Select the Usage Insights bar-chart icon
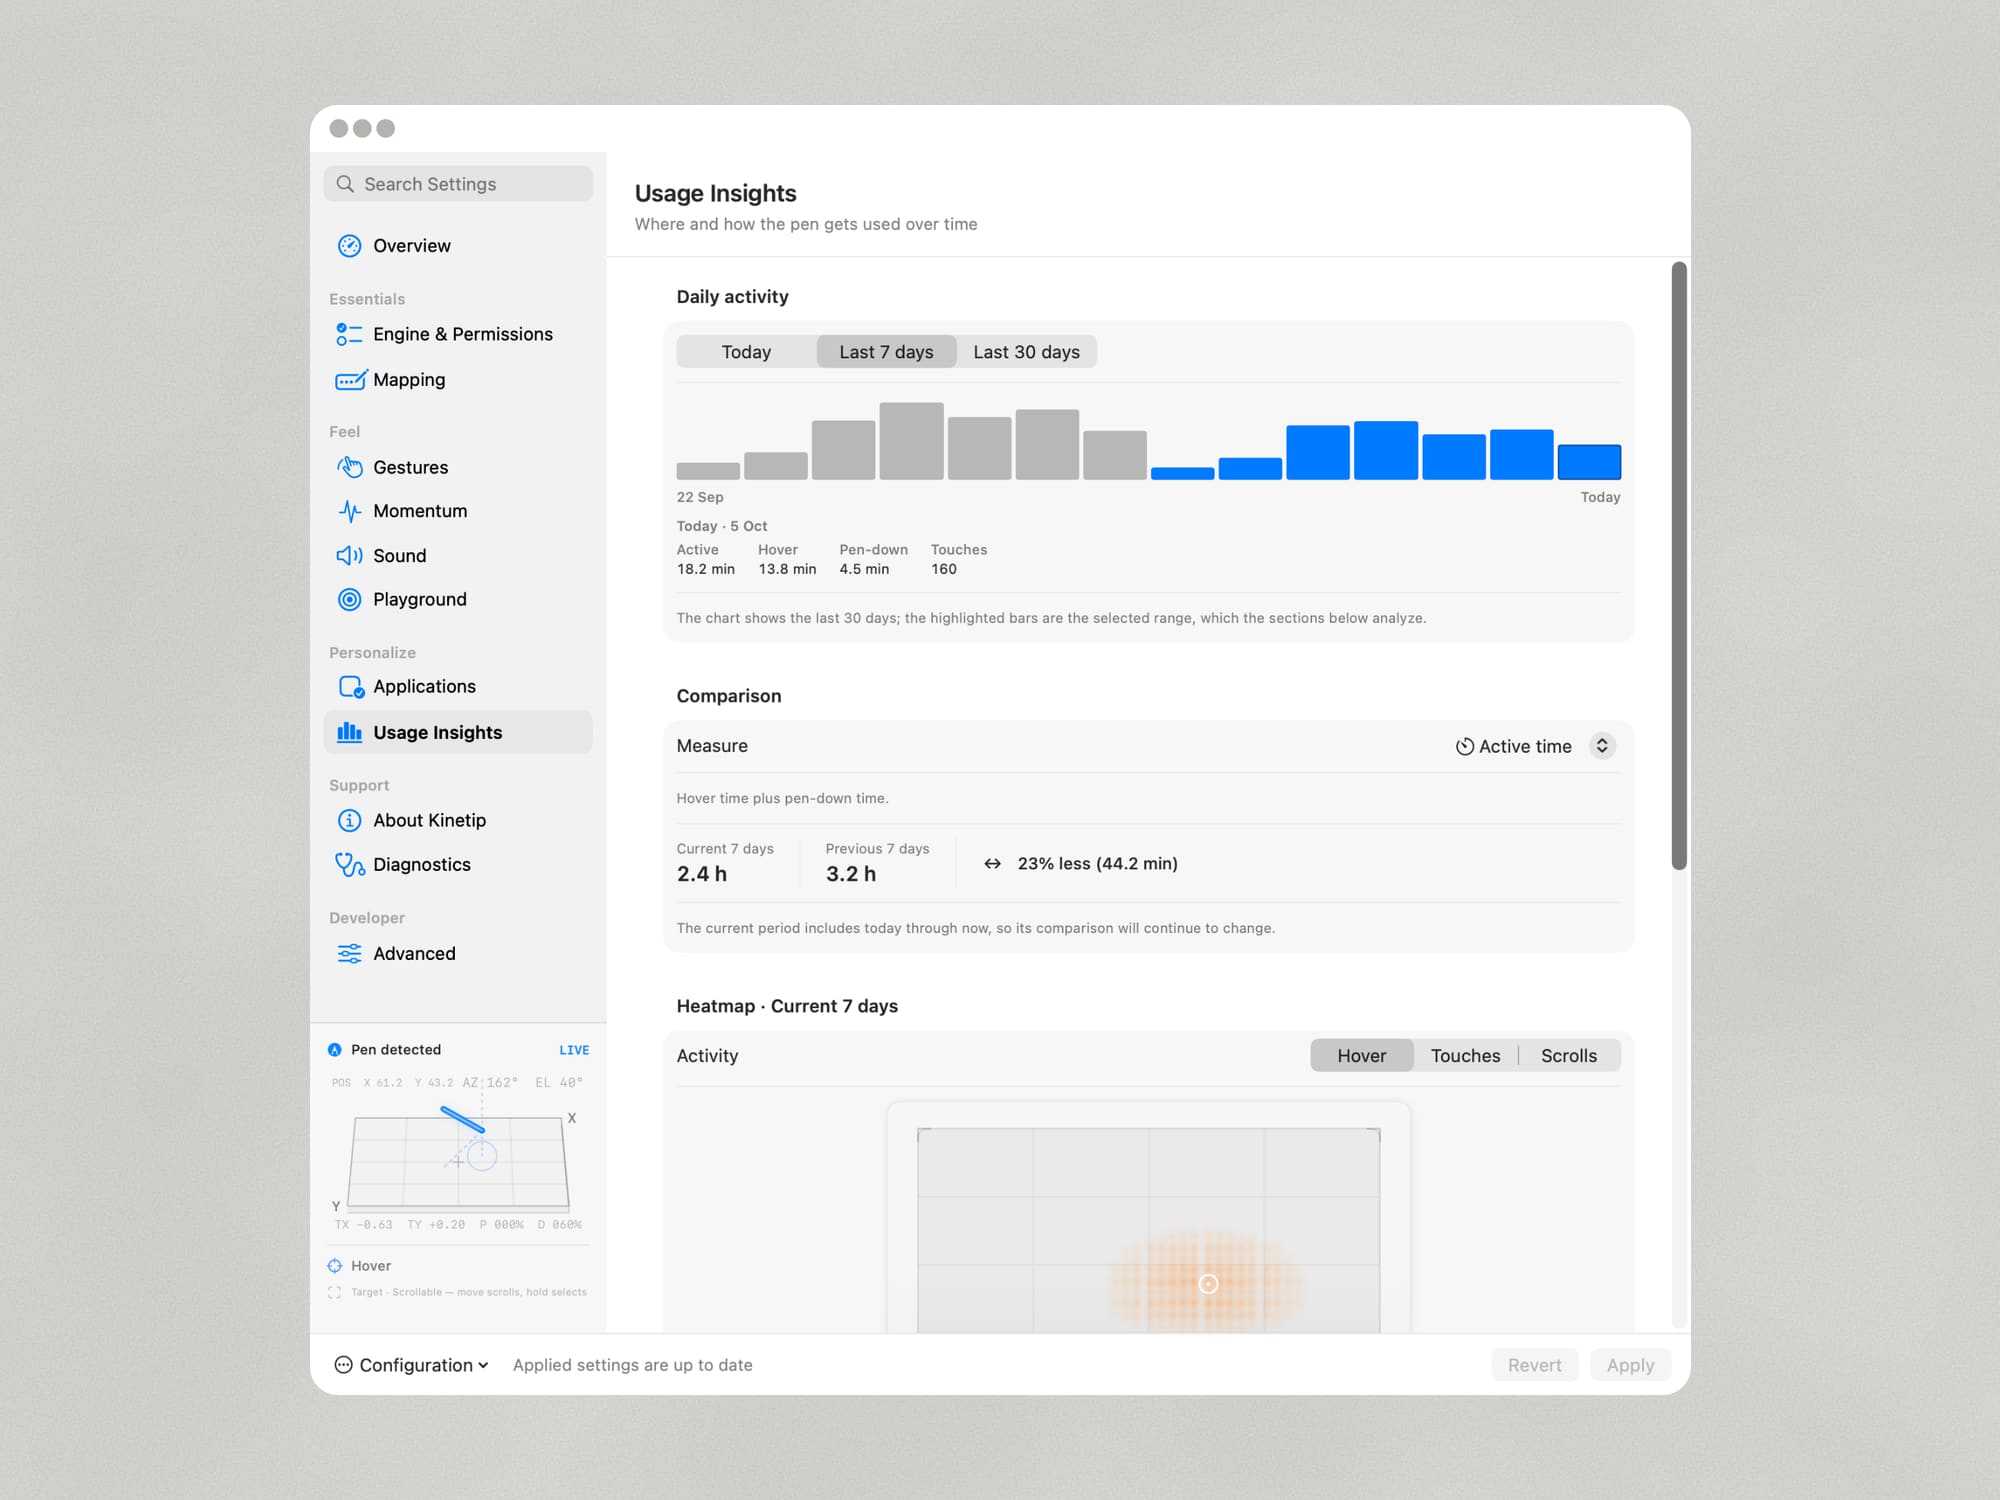The width and height of the screenshot is (2000, 1500). (349, 732)
